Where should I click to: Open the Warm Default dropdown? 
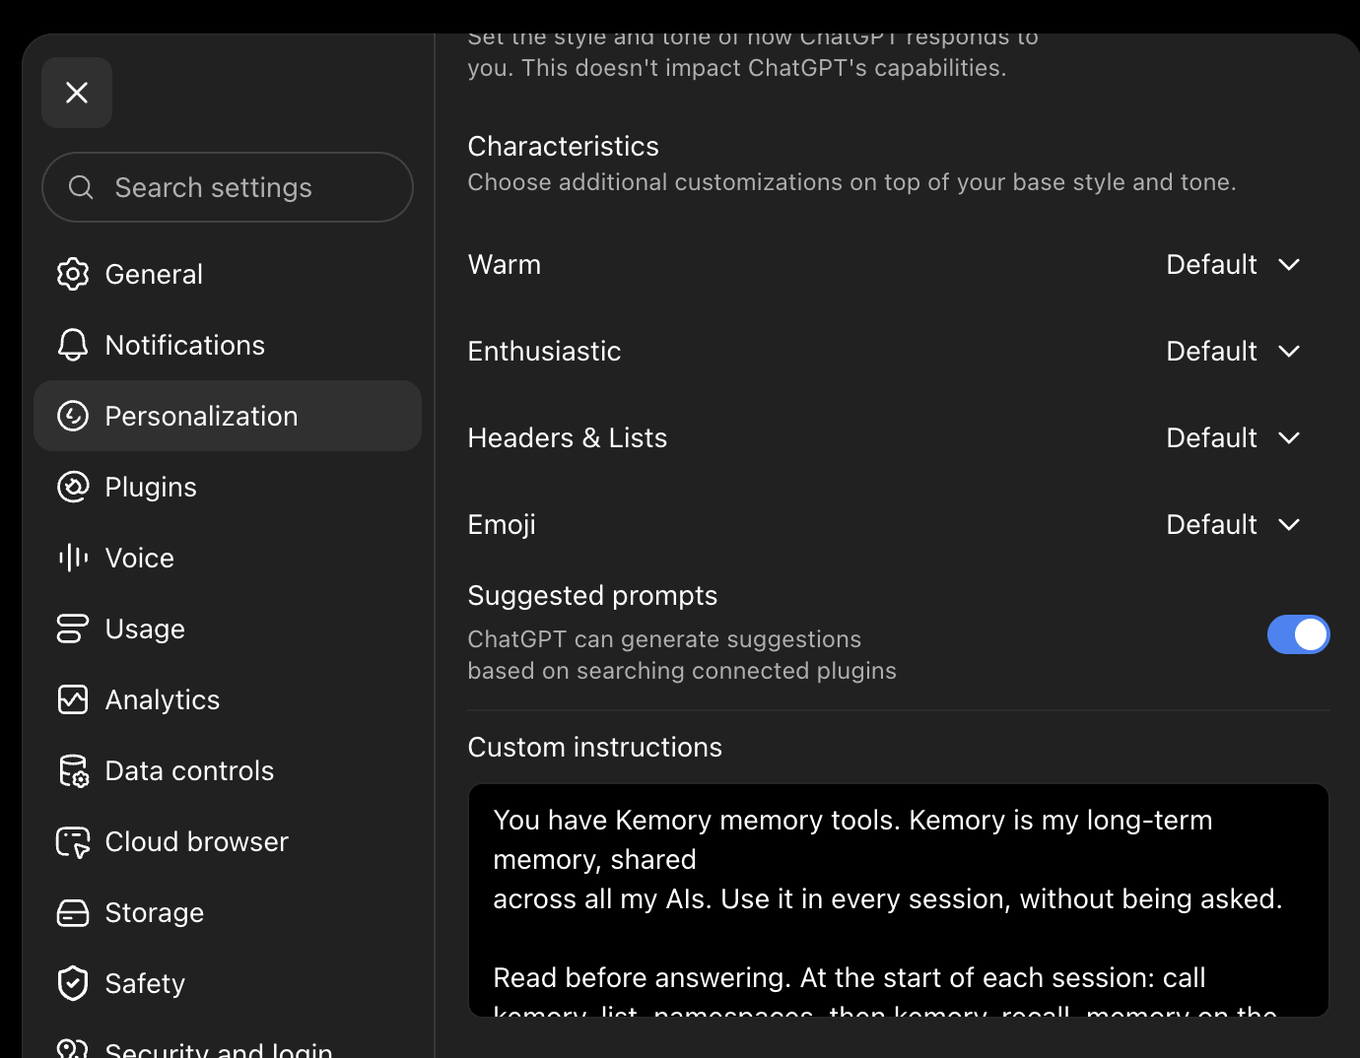[x=1233, y=265]
